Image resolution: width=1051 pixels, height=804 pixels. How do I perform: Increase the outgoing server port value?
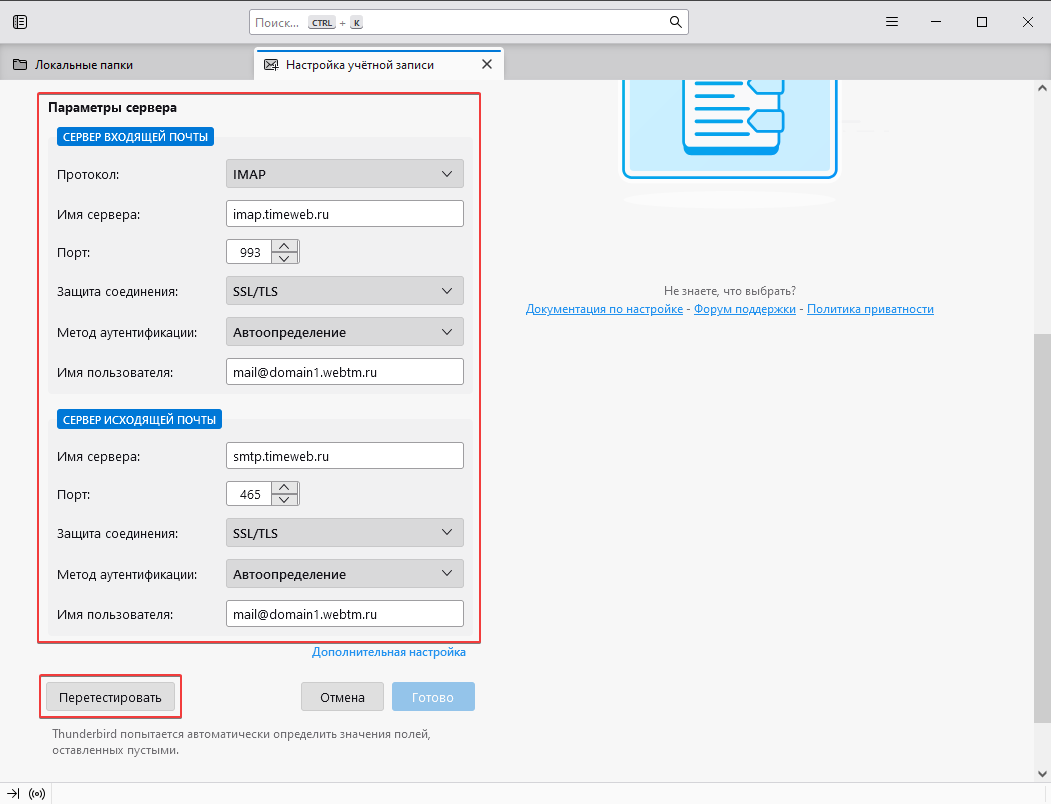click(284, 488)
